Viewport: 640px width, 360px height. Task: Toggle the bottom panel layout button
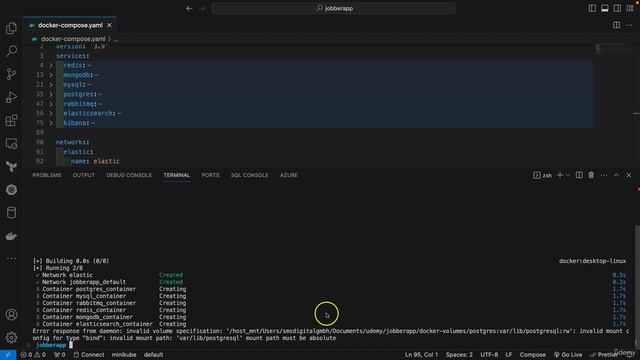coord(604,8)
